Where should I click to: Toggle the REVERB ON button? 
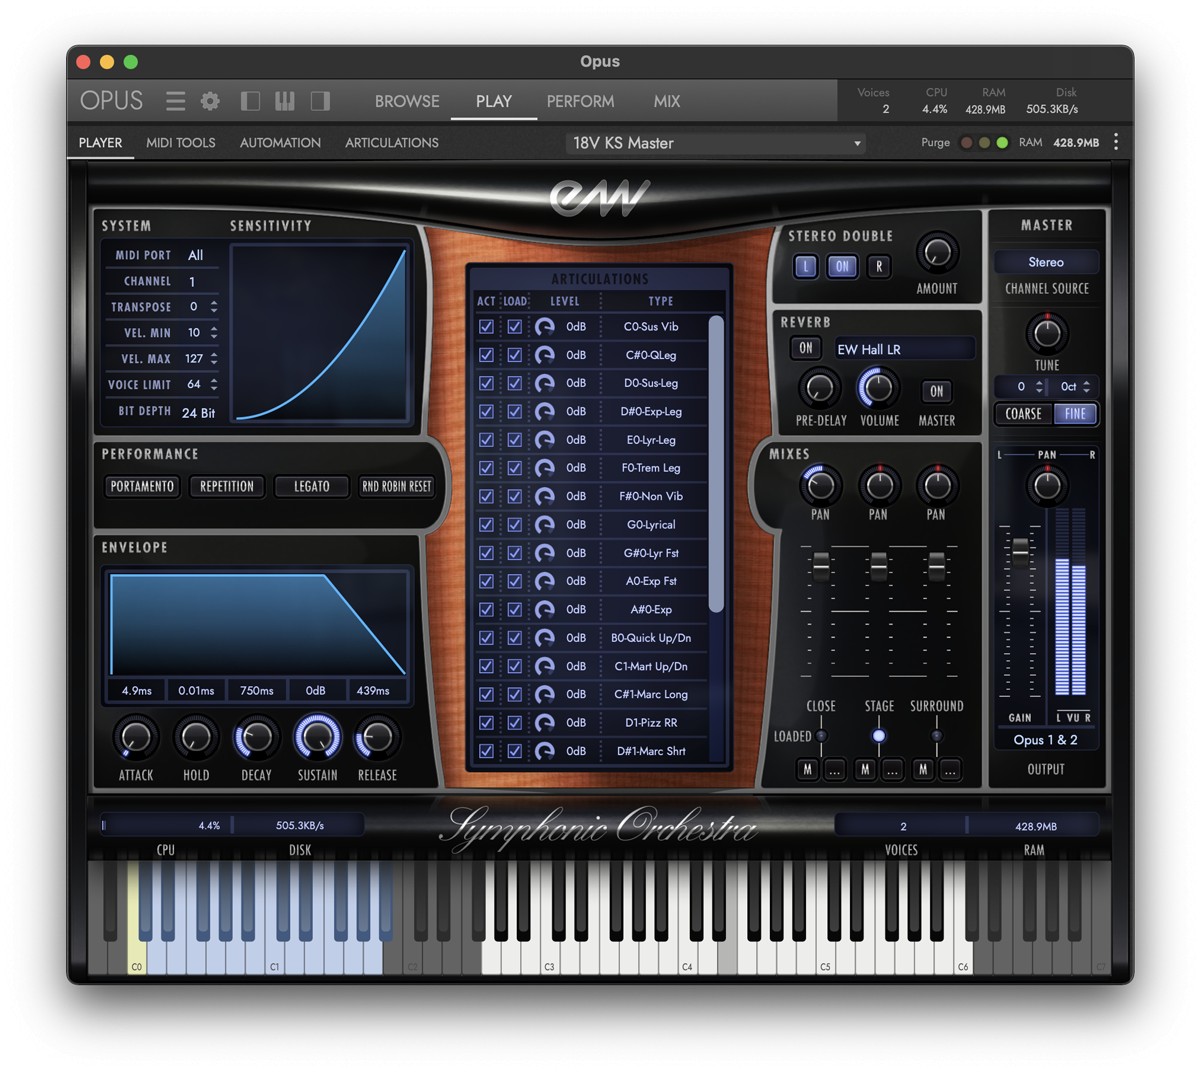pyautogui.click(x=806, y=348)
